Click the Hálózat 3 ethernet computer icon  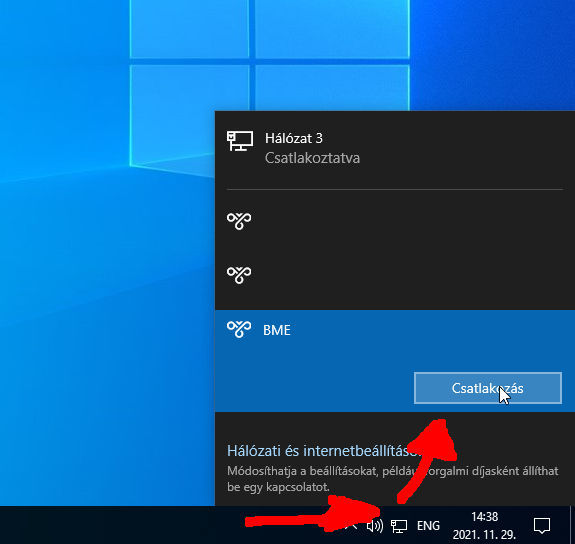240,141
